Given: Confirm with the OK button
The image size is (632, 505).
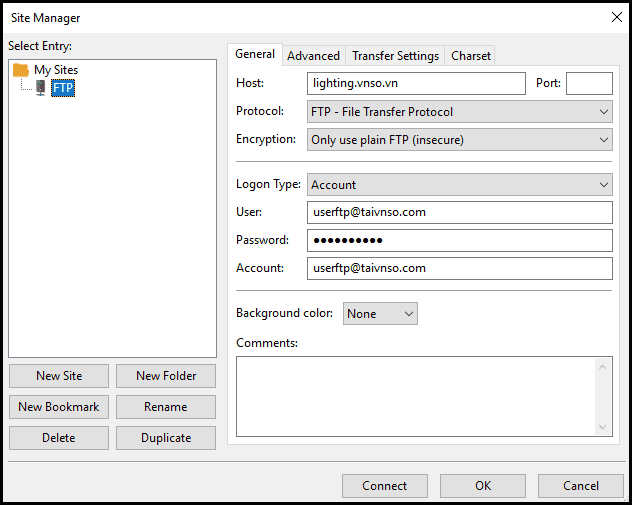Looking at the screenshot, I should click(x=483, y=486).
